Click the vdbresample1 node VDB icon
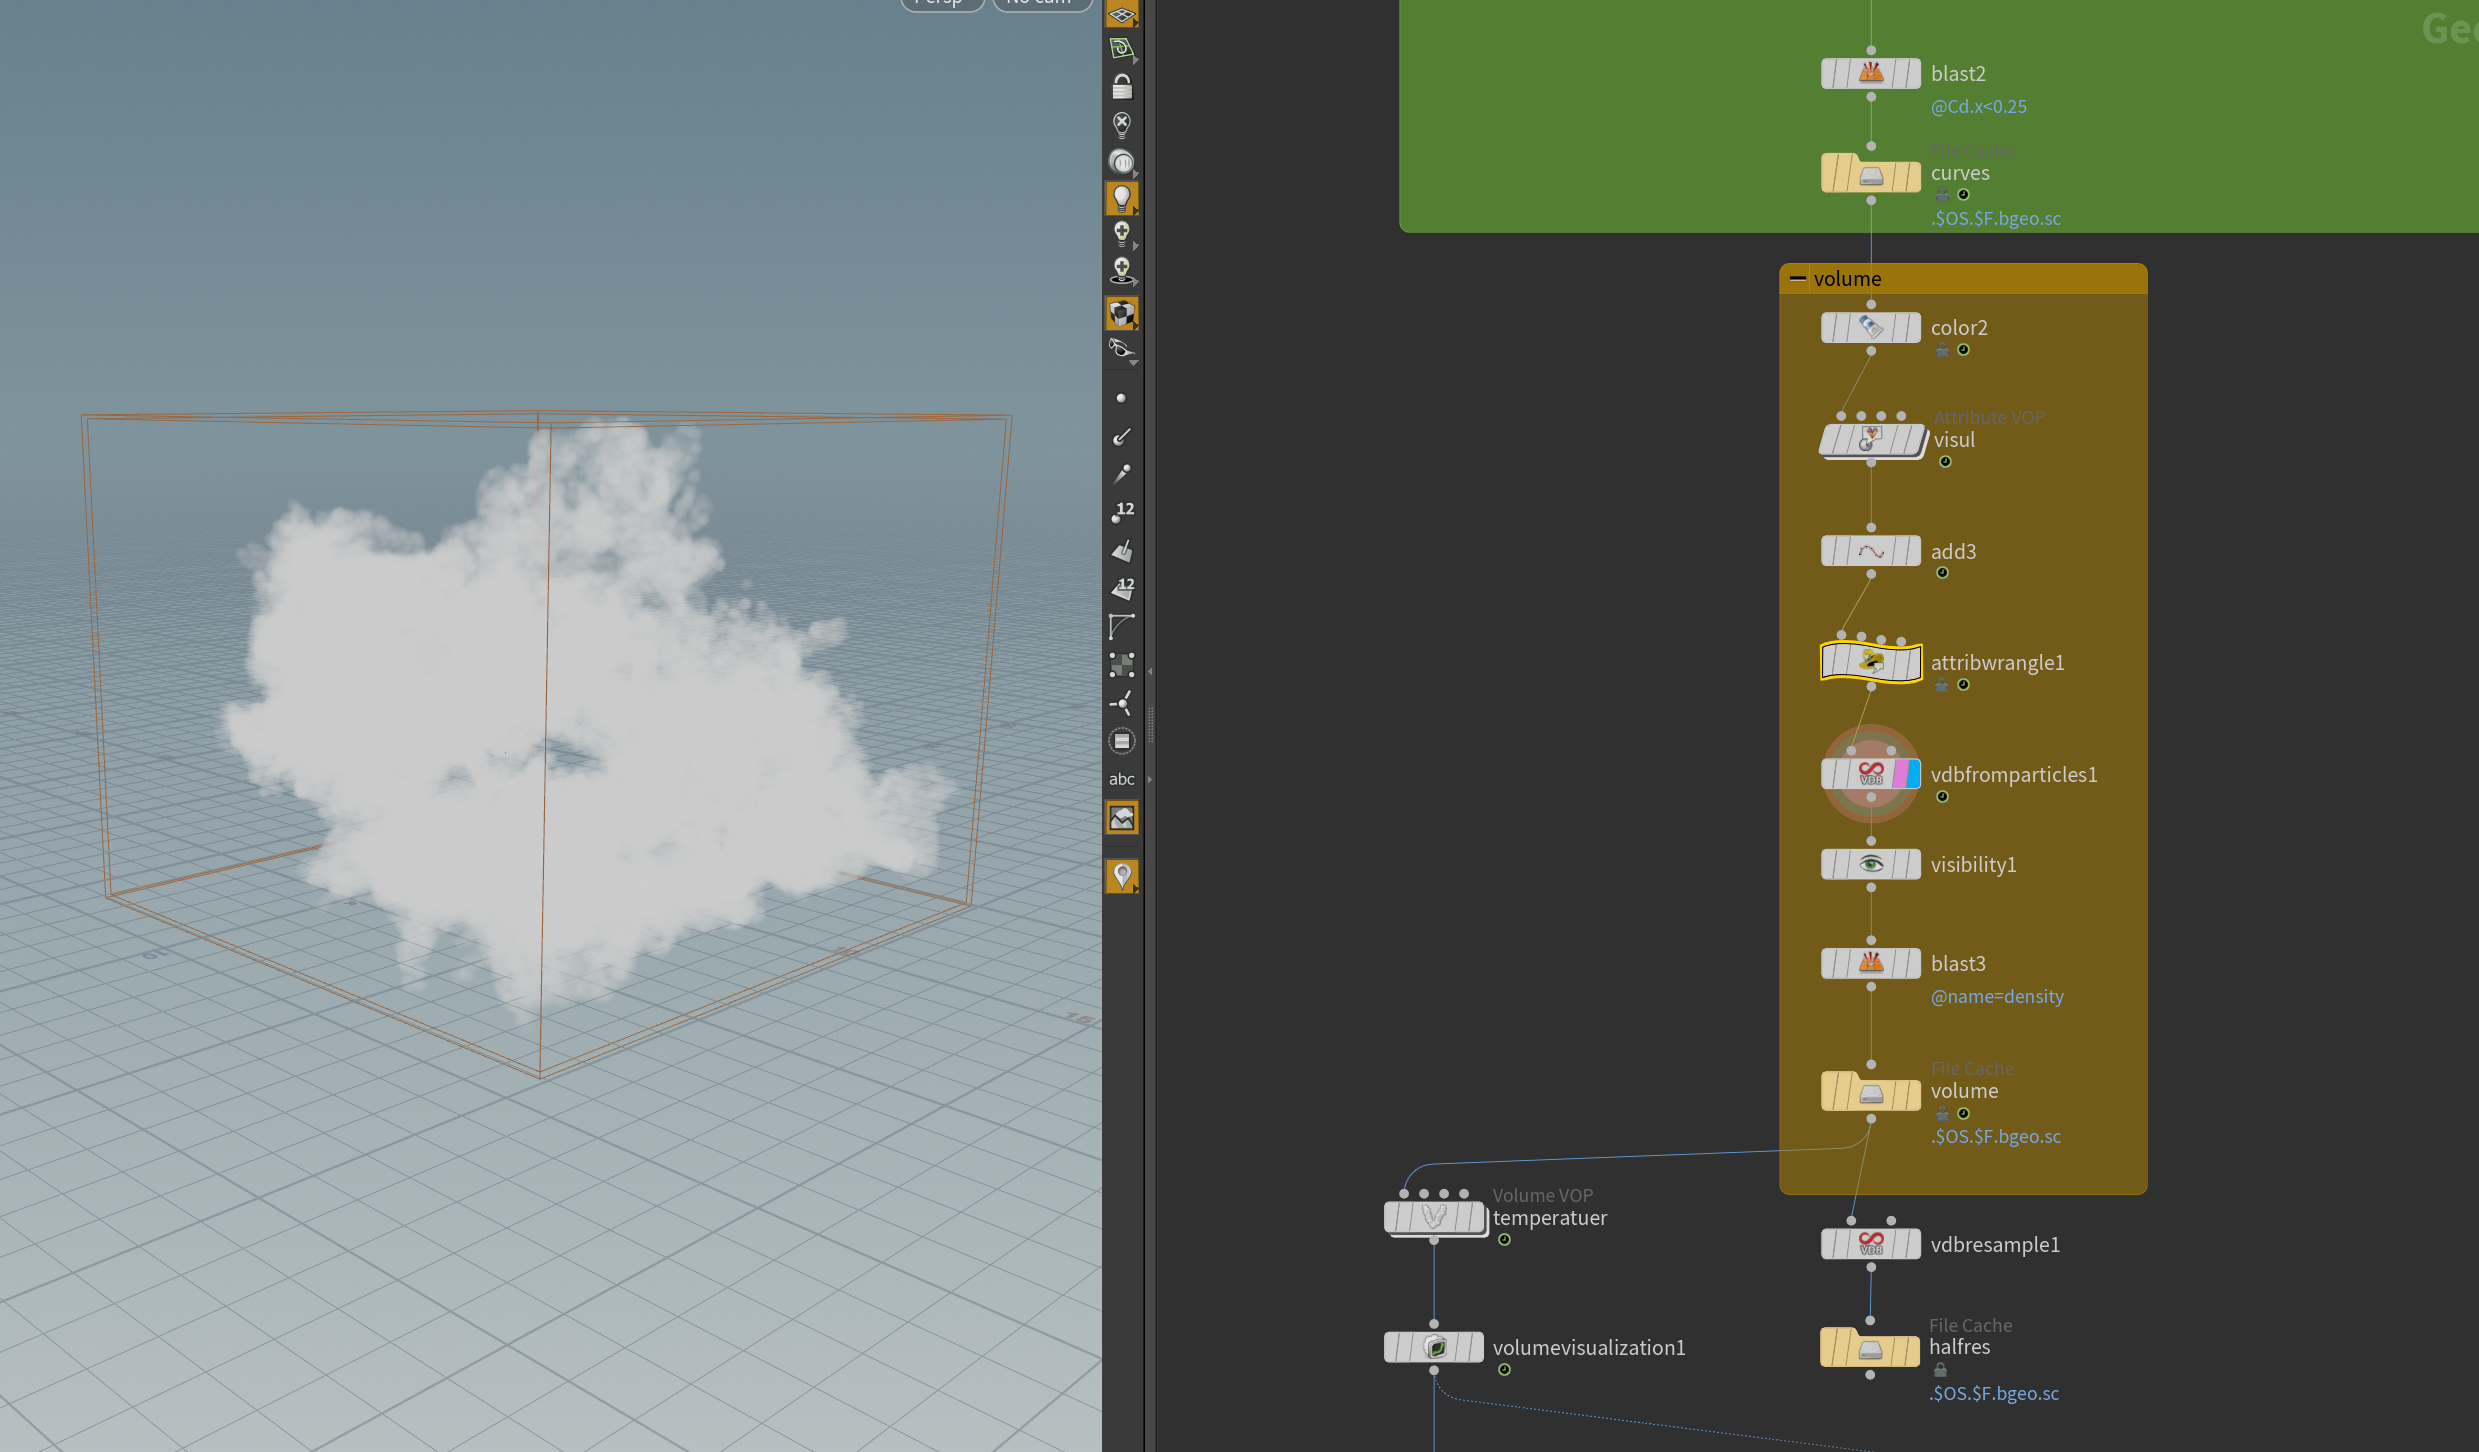The width and height of the screenshot is (2479, 1452). click(1871, 1244)
